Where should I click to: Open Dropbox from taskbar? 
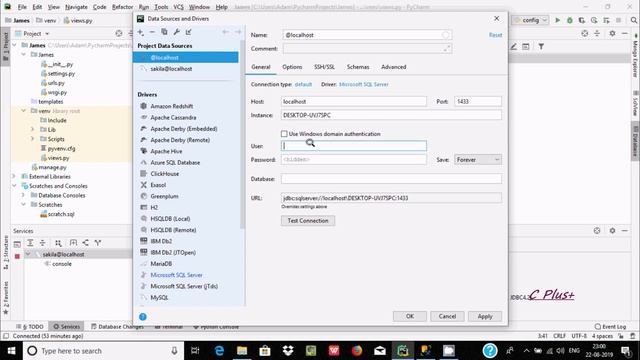(288, 351)
